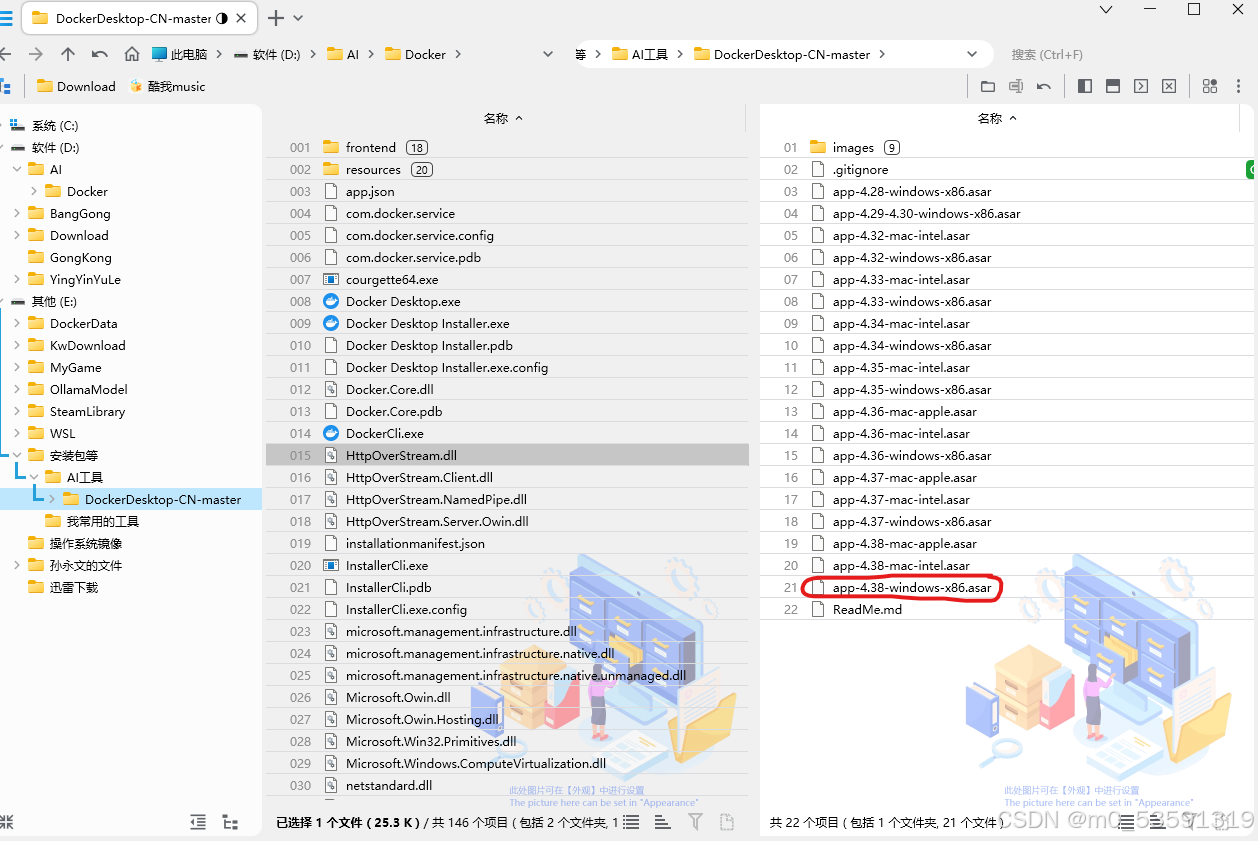Click the InstallerCli.exe application icon
Image resolution: width=1258 pixels, height=841 pixels.
[331, 565]
